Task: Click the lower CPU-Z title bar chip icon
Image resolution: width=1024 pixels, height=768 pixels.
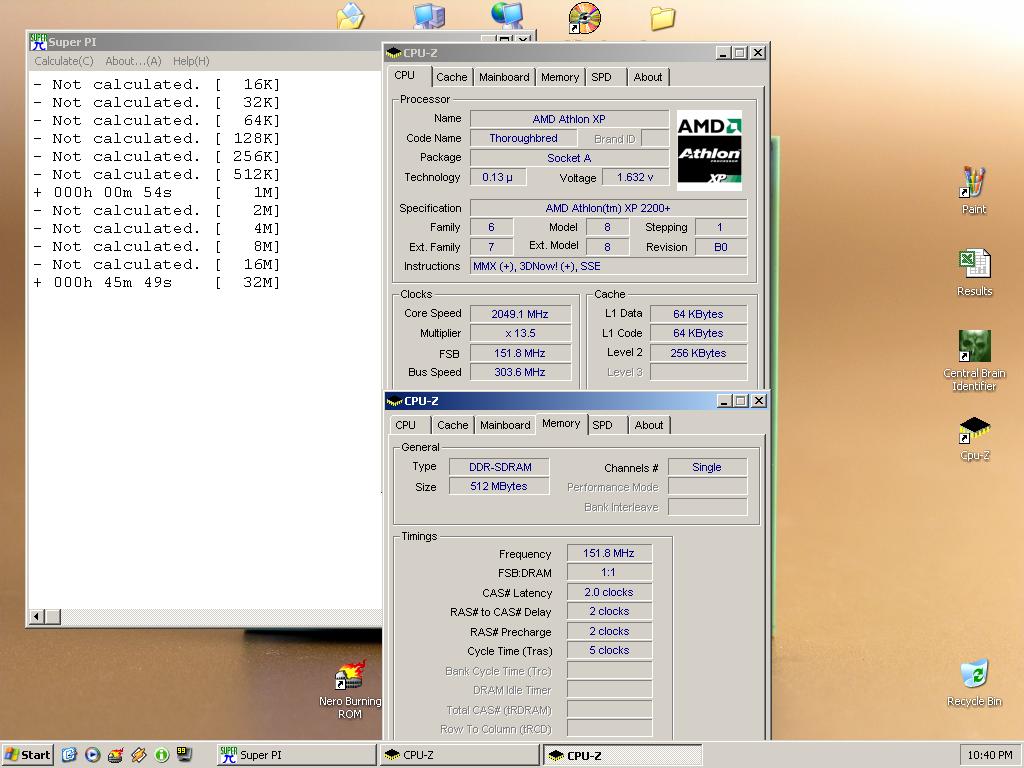Action: tap(394, 401)
